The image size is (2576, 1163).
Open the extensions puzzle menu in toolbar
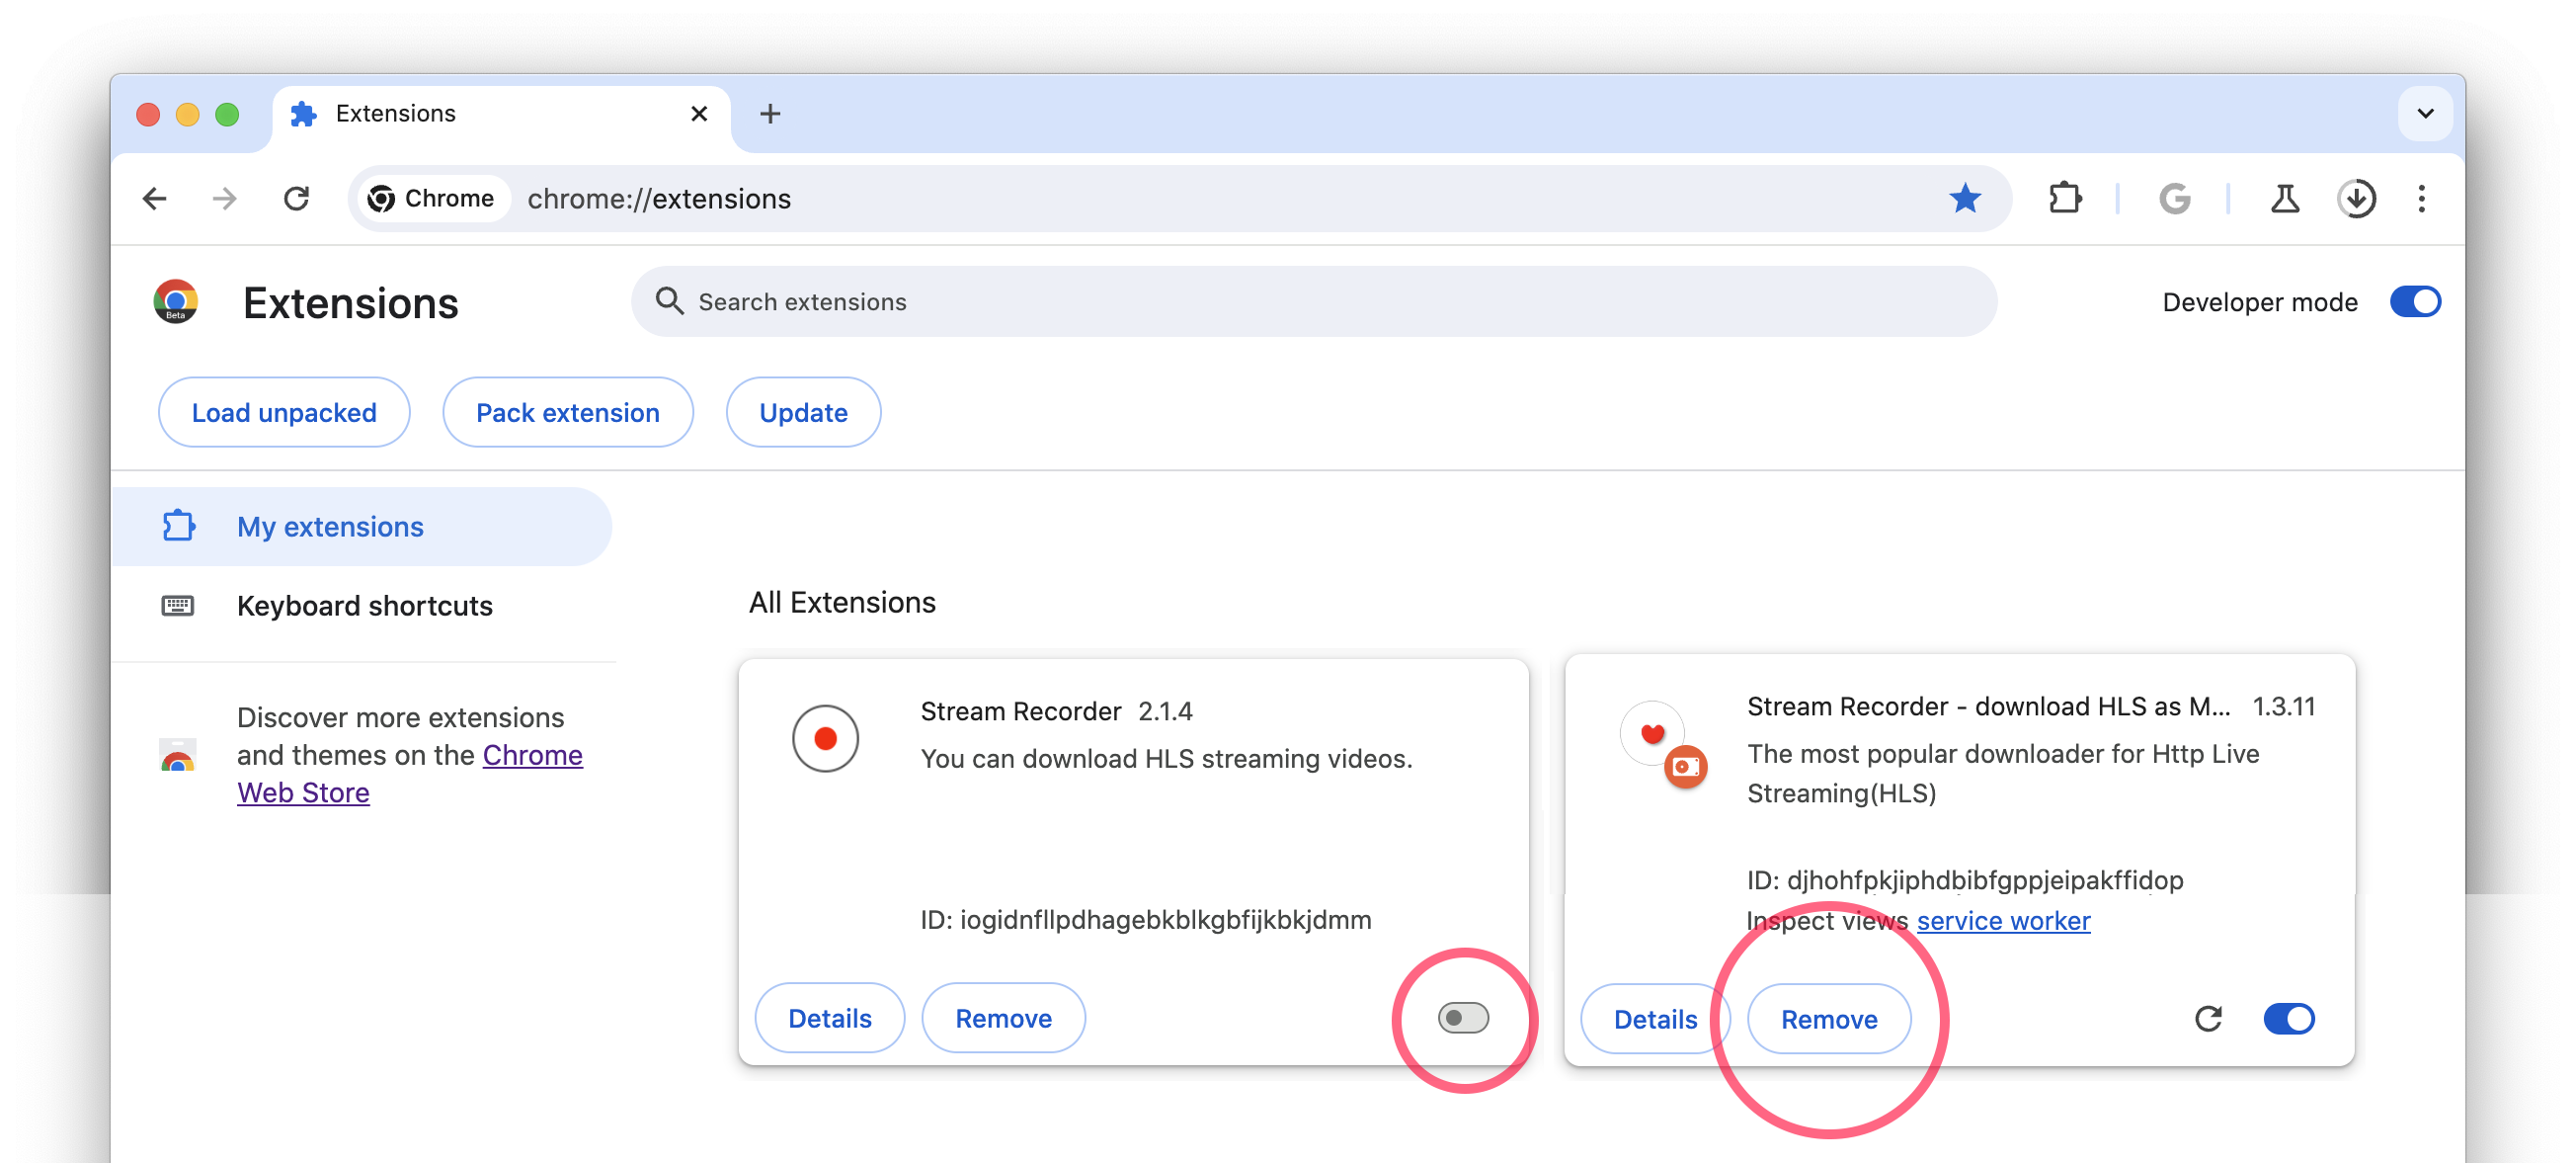[2065, 198]
